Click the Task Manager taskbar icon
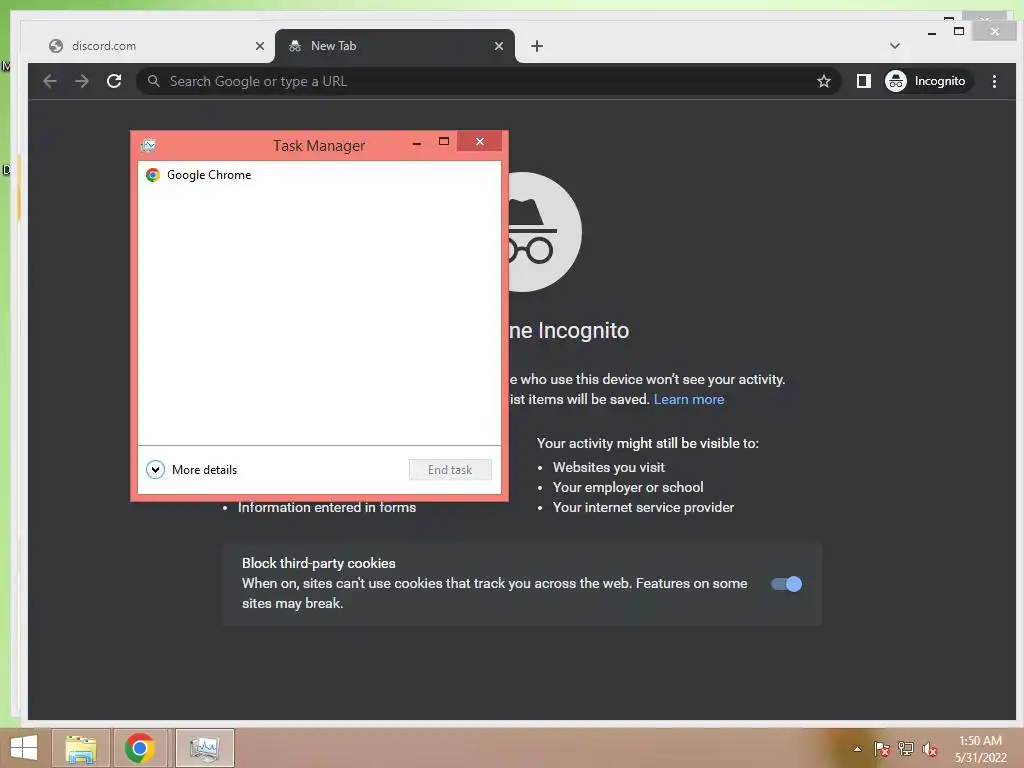 tap(204, 748)
